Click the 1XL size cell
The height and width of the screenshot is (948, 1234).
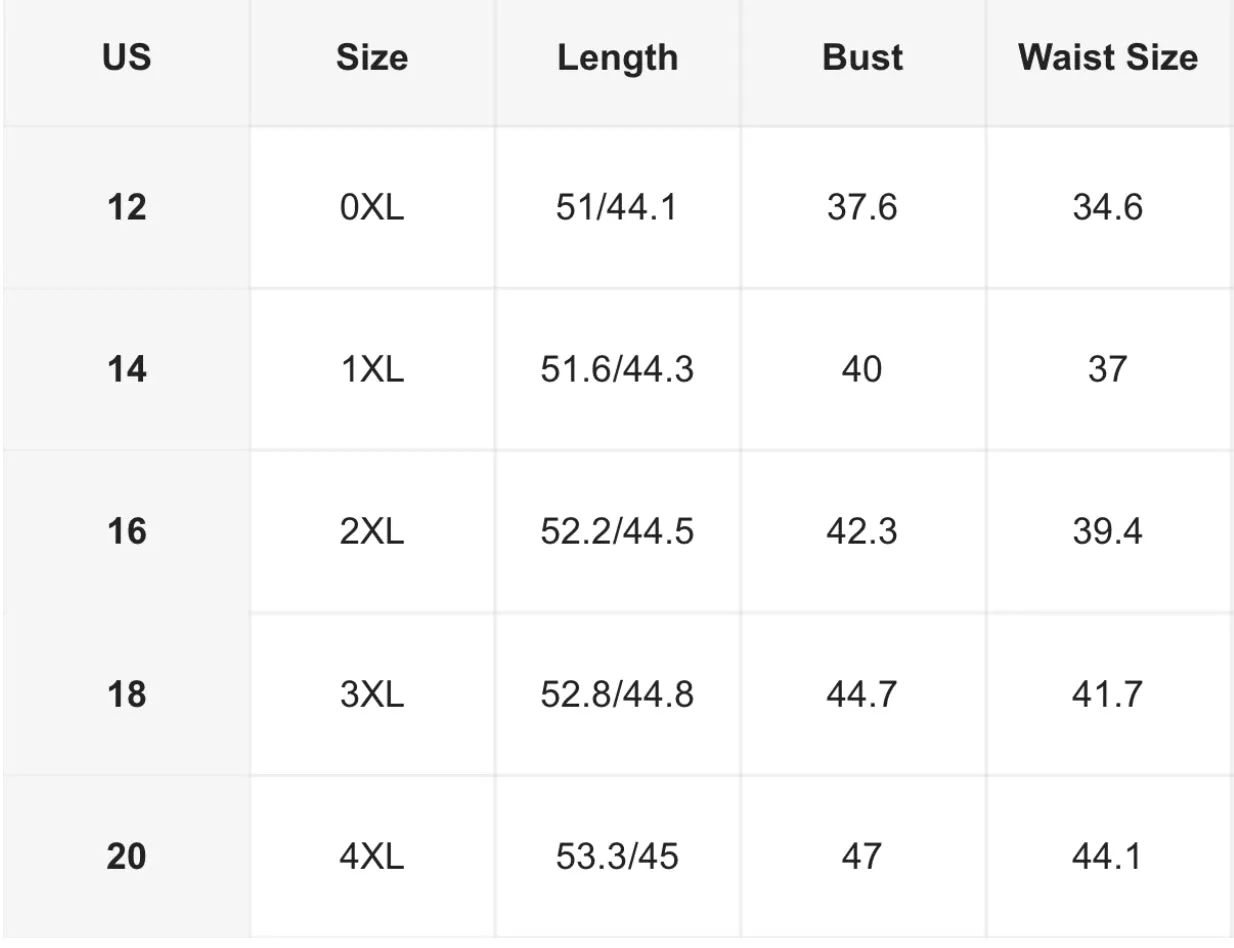point(372,370)
